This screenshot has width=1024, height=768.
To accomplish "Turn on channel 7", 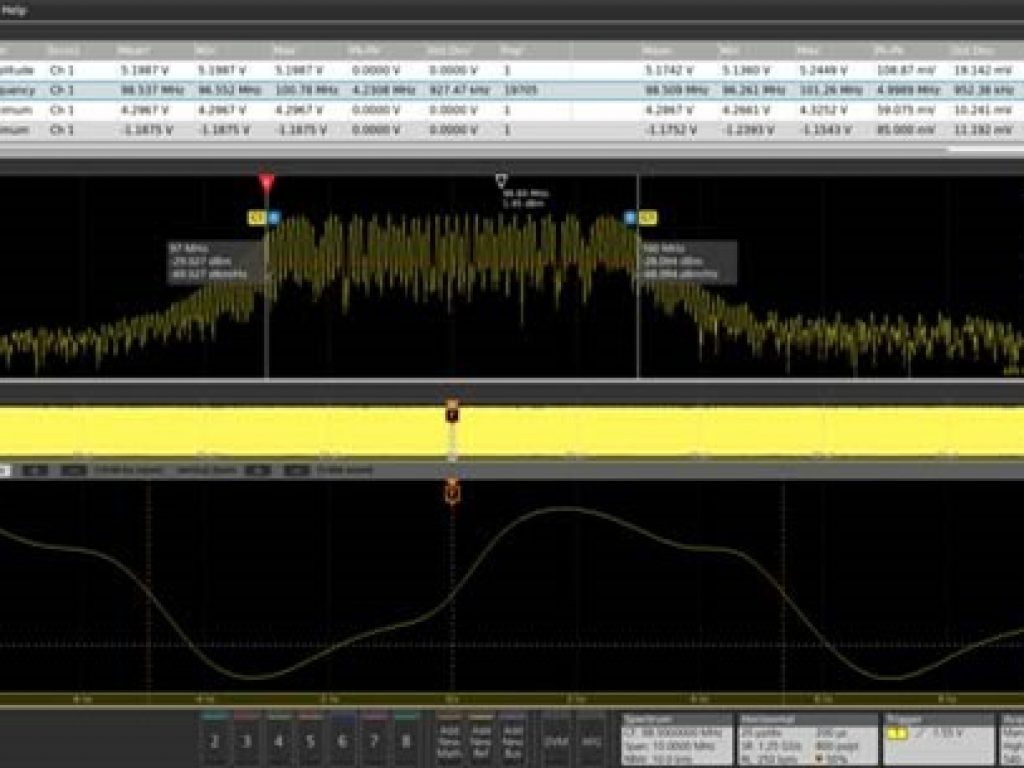I will (x=374, y=739).
